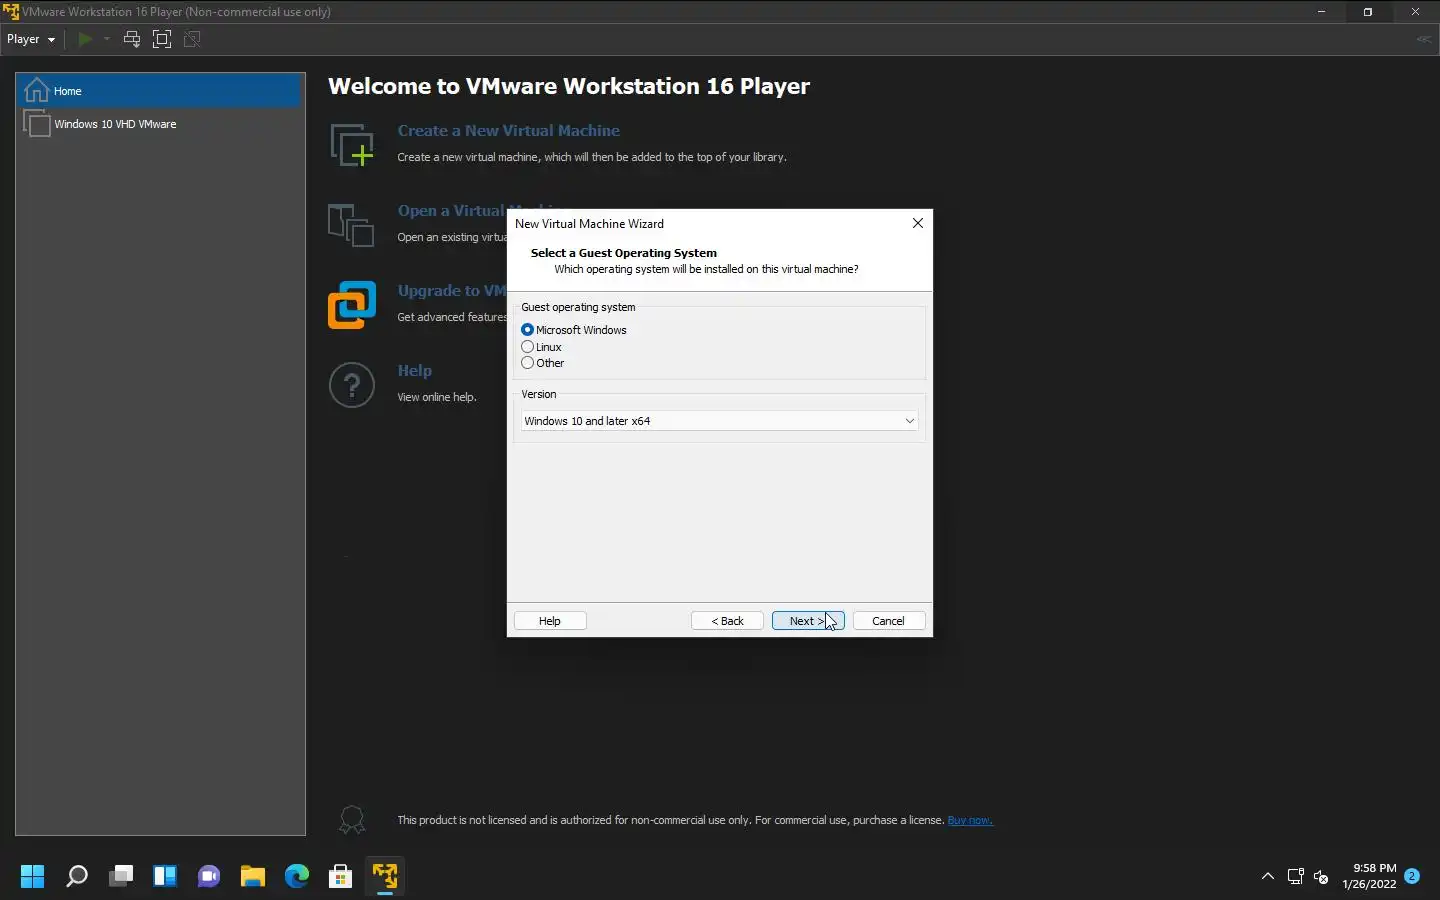Launch Microsoft Edge from taskbar

(297, 877)
